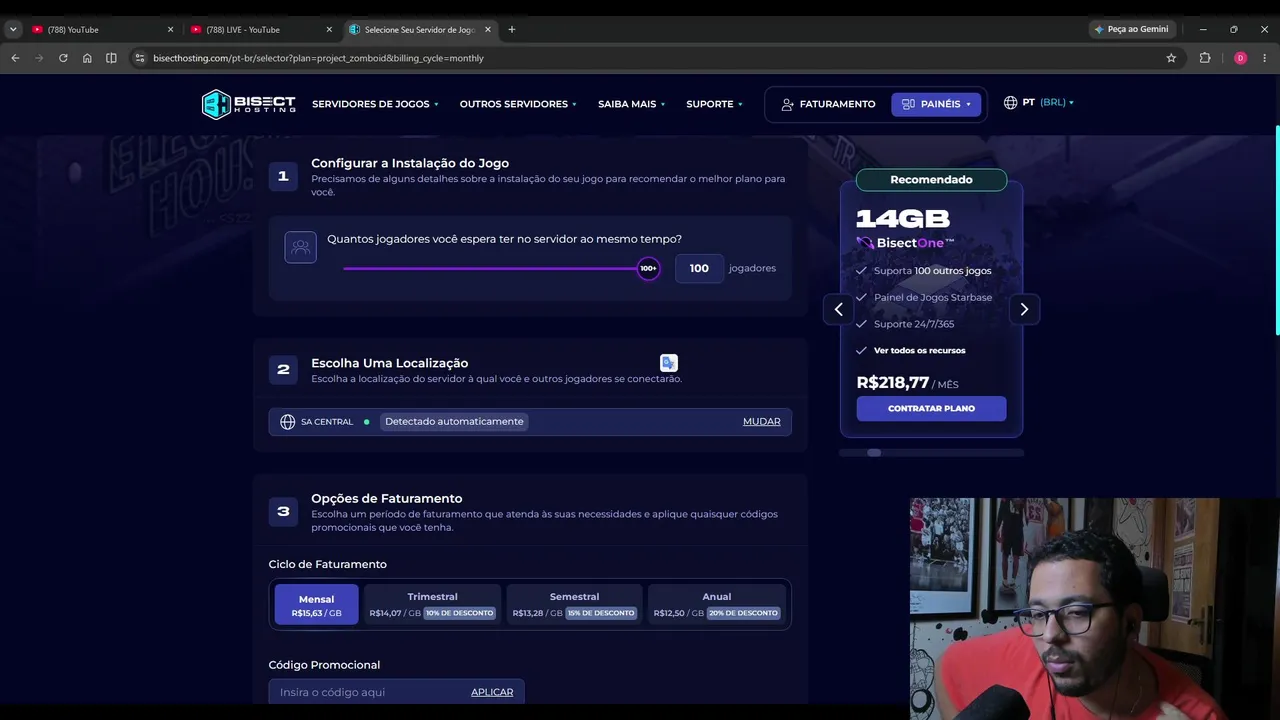Open the browser extensions puzzle icon
The width and height of the screenshot is (1280, 720).
pyautogui.click(x=1205, y=58)
